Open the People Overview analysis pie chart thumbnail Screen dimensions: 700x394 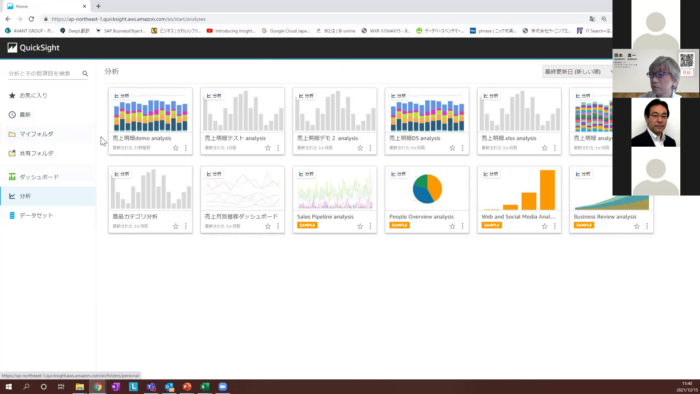[x=427, y=189]
